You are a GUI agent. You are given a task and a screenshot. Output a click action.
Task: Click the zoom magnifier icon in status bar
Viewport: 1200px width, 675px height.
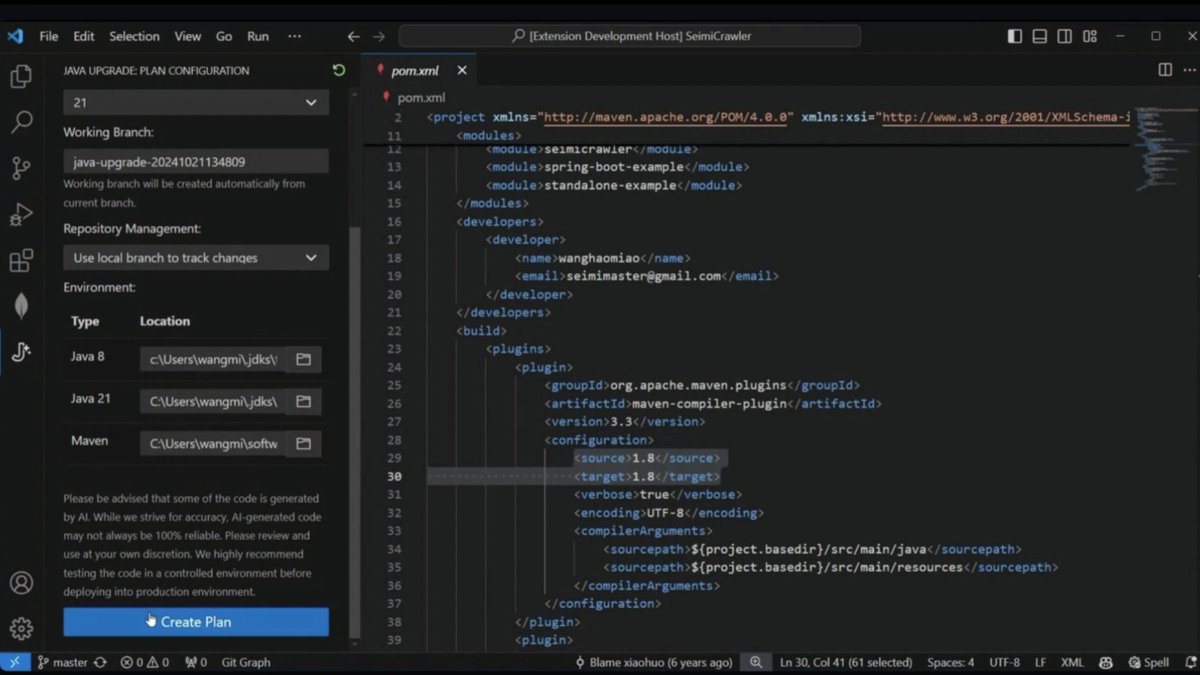756,662
